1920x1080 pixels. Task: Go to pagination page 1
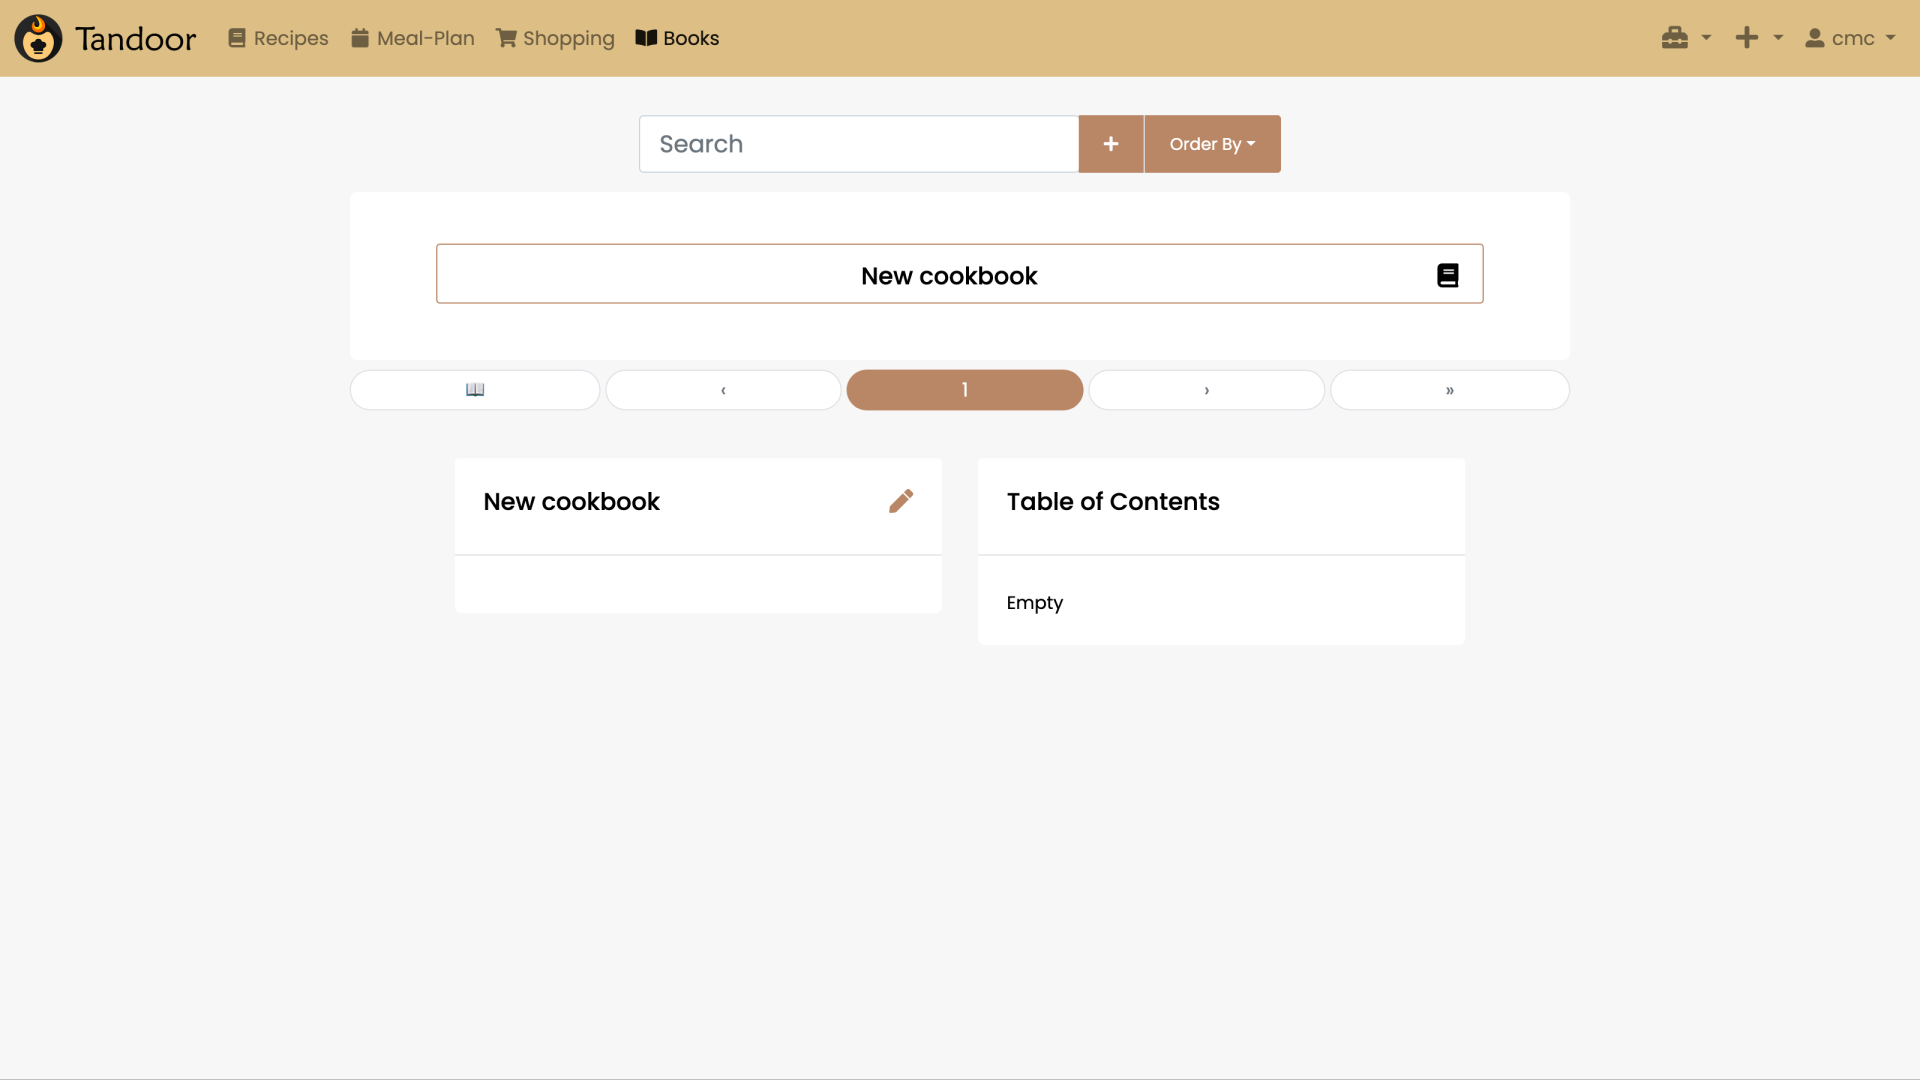(964, 390)
